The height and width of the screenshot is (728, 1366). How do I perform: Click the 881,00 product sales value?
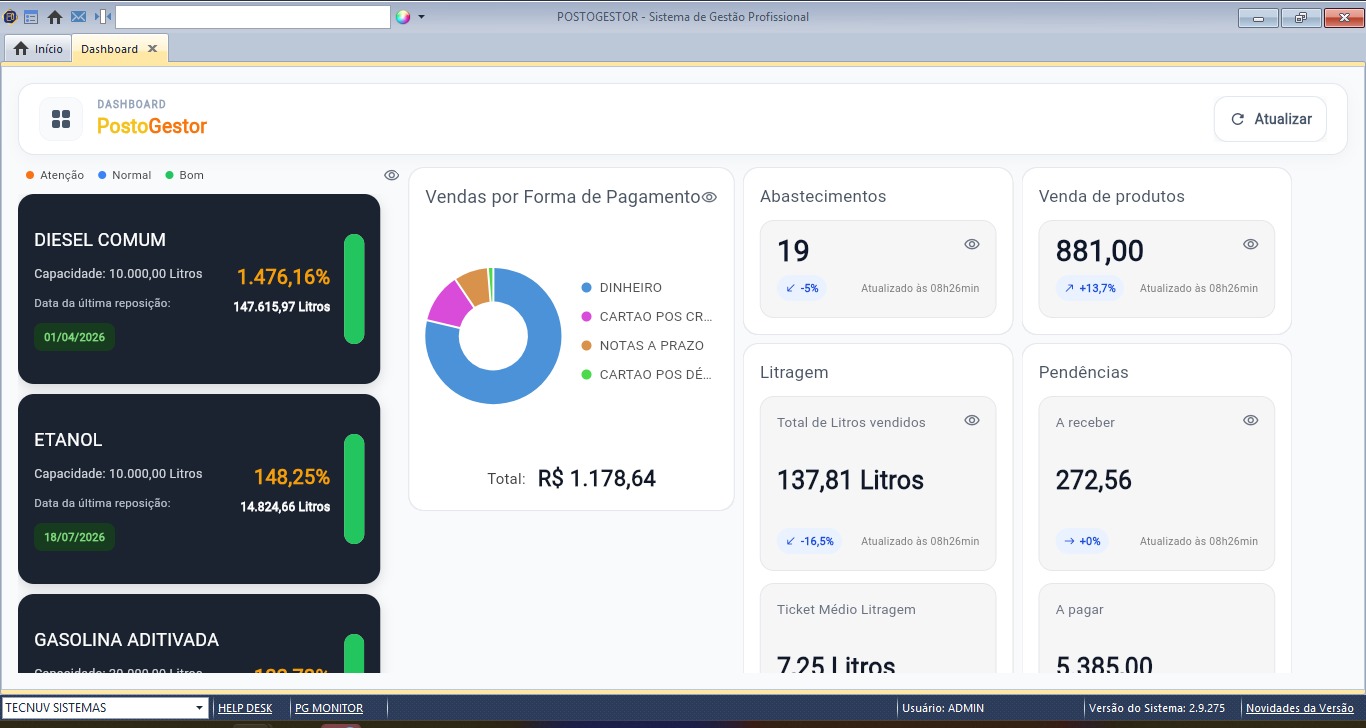point(1099,251)
